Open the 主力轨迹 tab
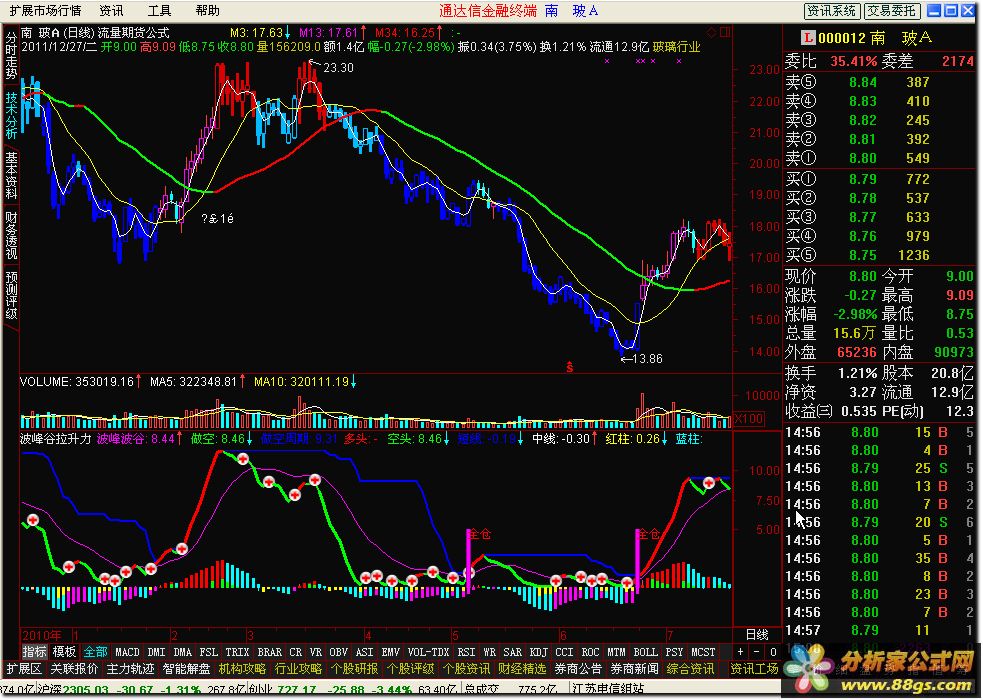Viewport: 983px width, 700px height. point(130,669)
